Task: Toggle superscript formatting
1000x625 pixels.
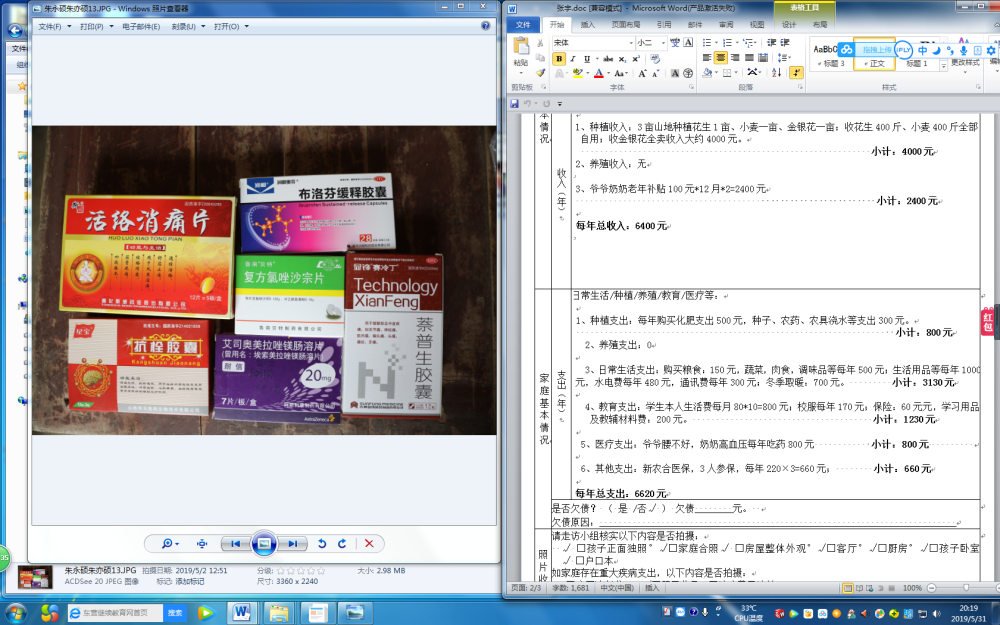Action: coord(636,59)
